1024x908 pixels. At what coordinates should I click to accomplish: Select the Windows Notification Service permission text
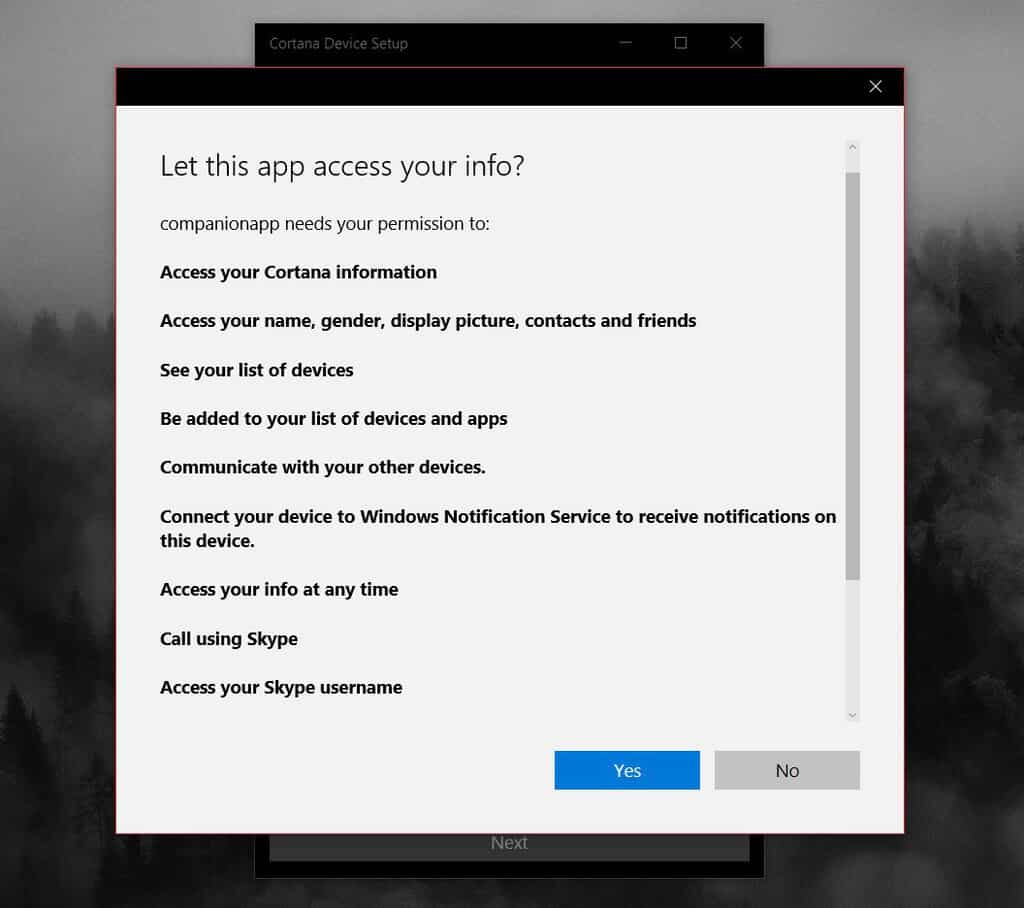[x=497, y=528]
